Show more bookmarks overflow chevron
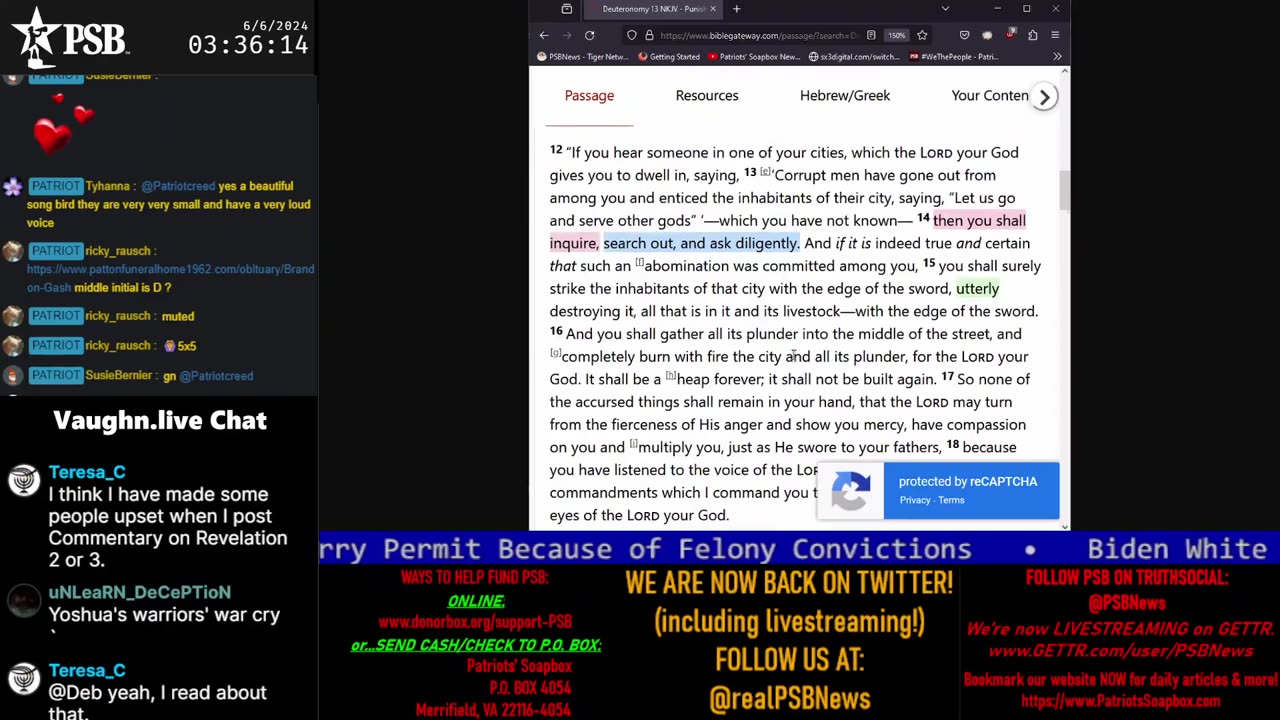Screen dimensions: 1280x720 (x=1057, y=57)
